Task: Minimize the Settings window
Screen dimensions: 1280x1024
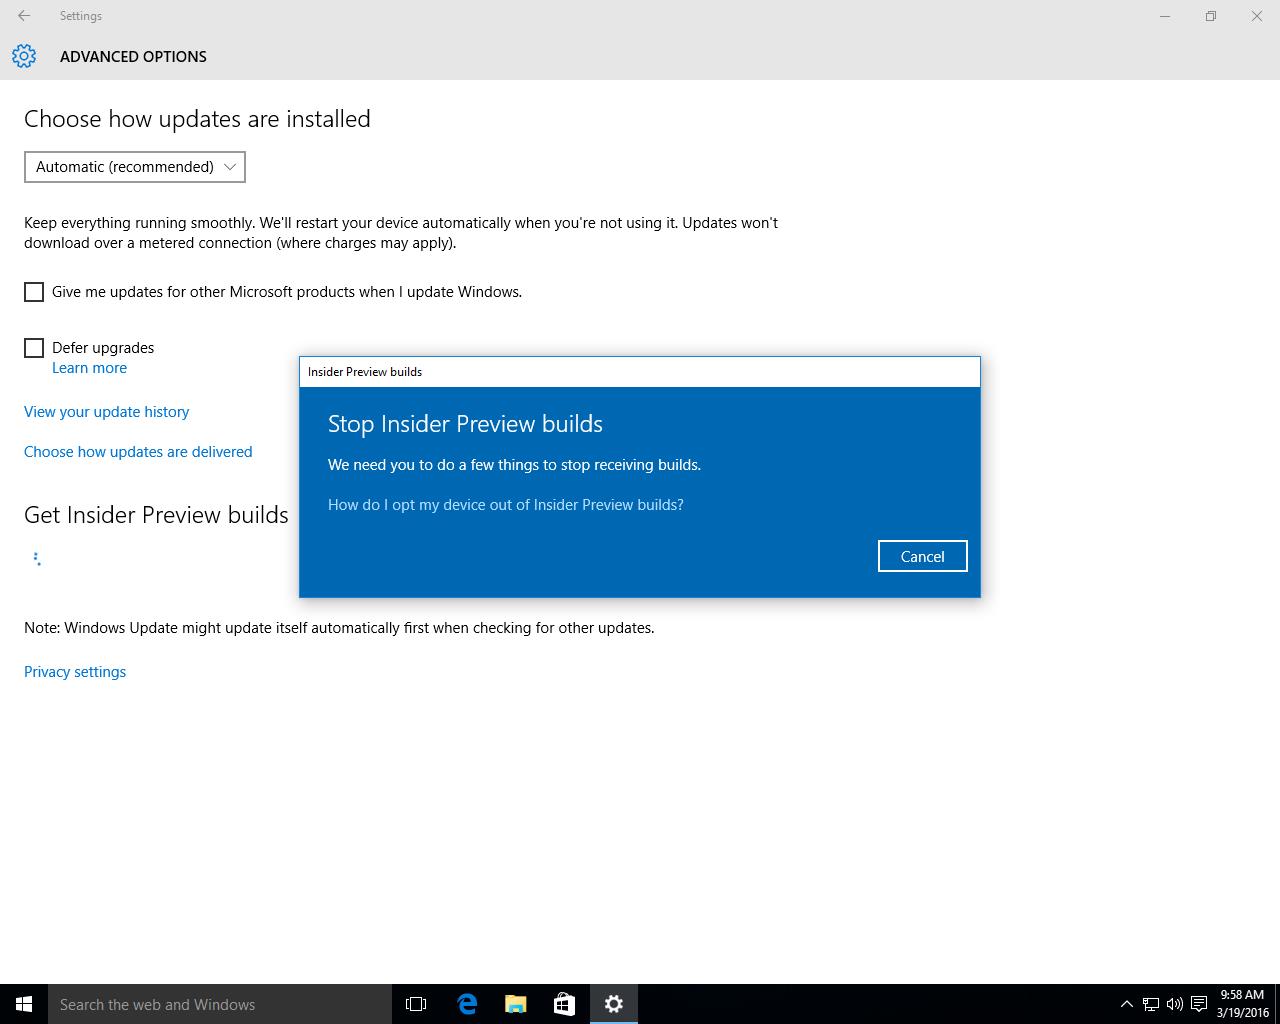Action: 1165,16
